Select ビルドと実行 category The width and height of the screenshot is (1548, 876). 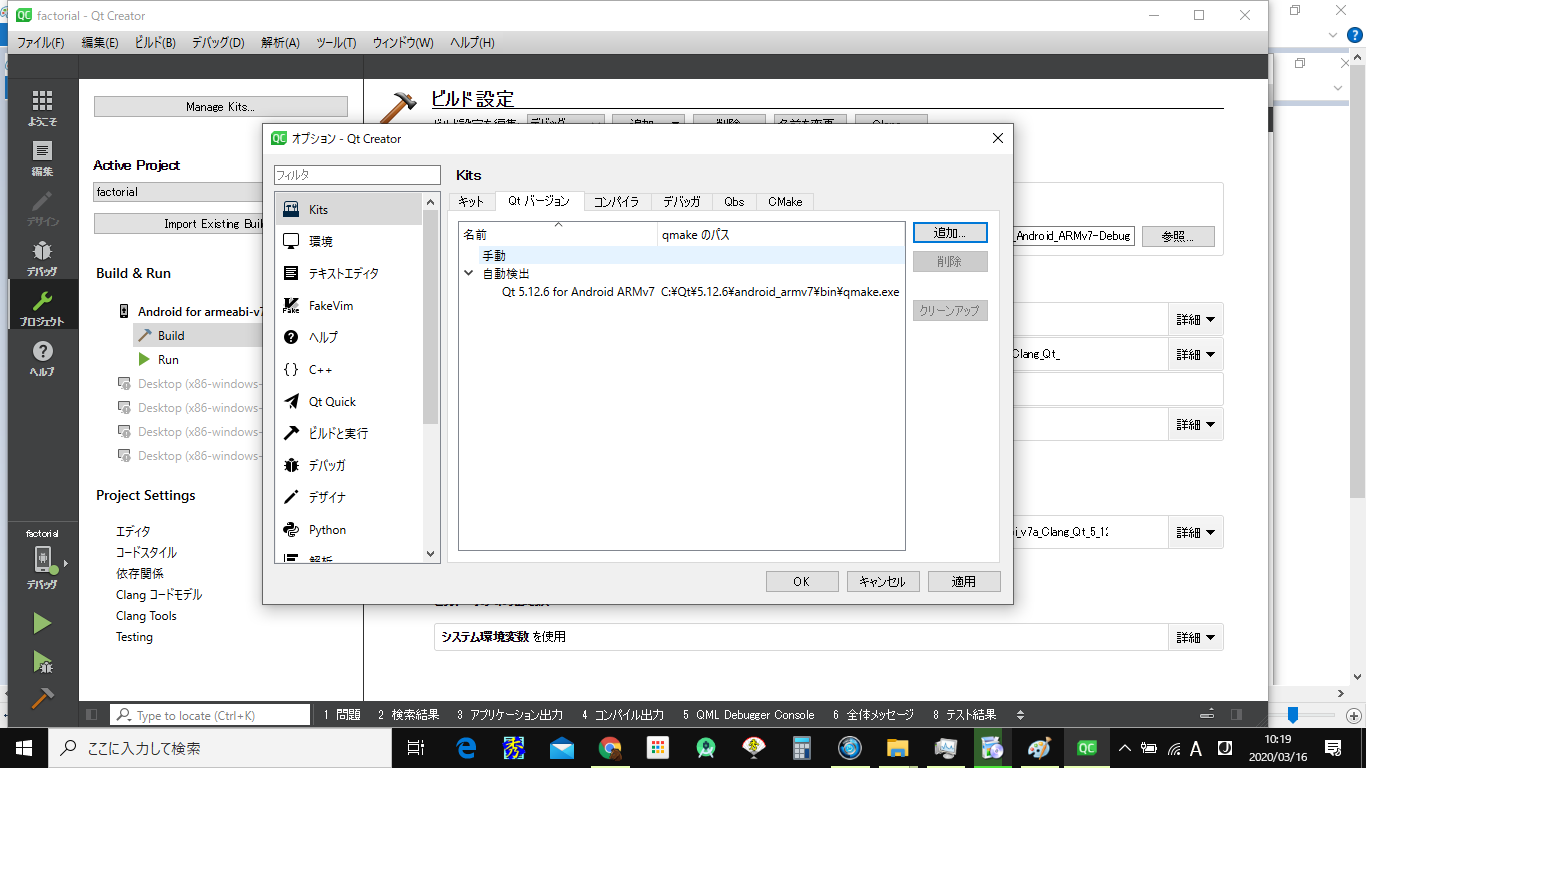[x=349, y=433]
